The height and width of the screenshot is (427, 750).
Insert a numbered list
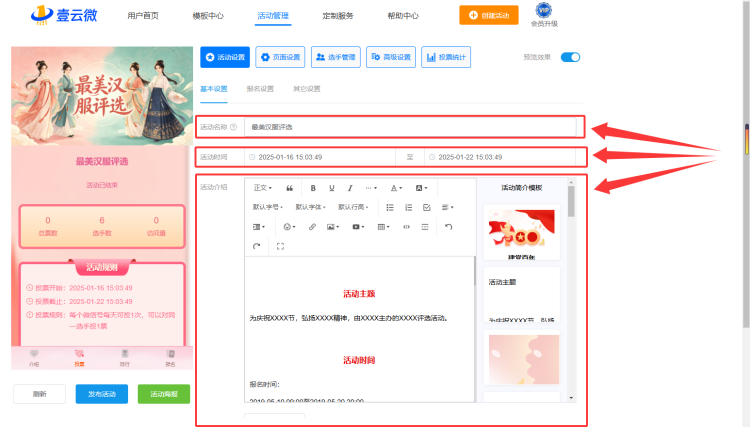tap(408, 207)
